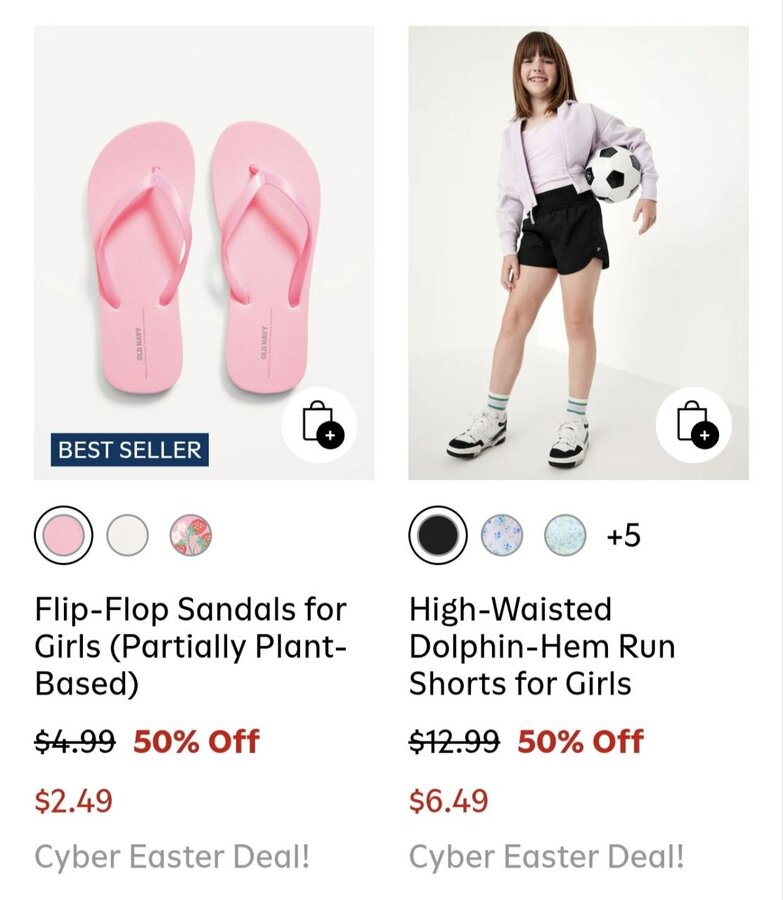
Task: Click the BEST SELLER badge
Action: coord(130,450)
